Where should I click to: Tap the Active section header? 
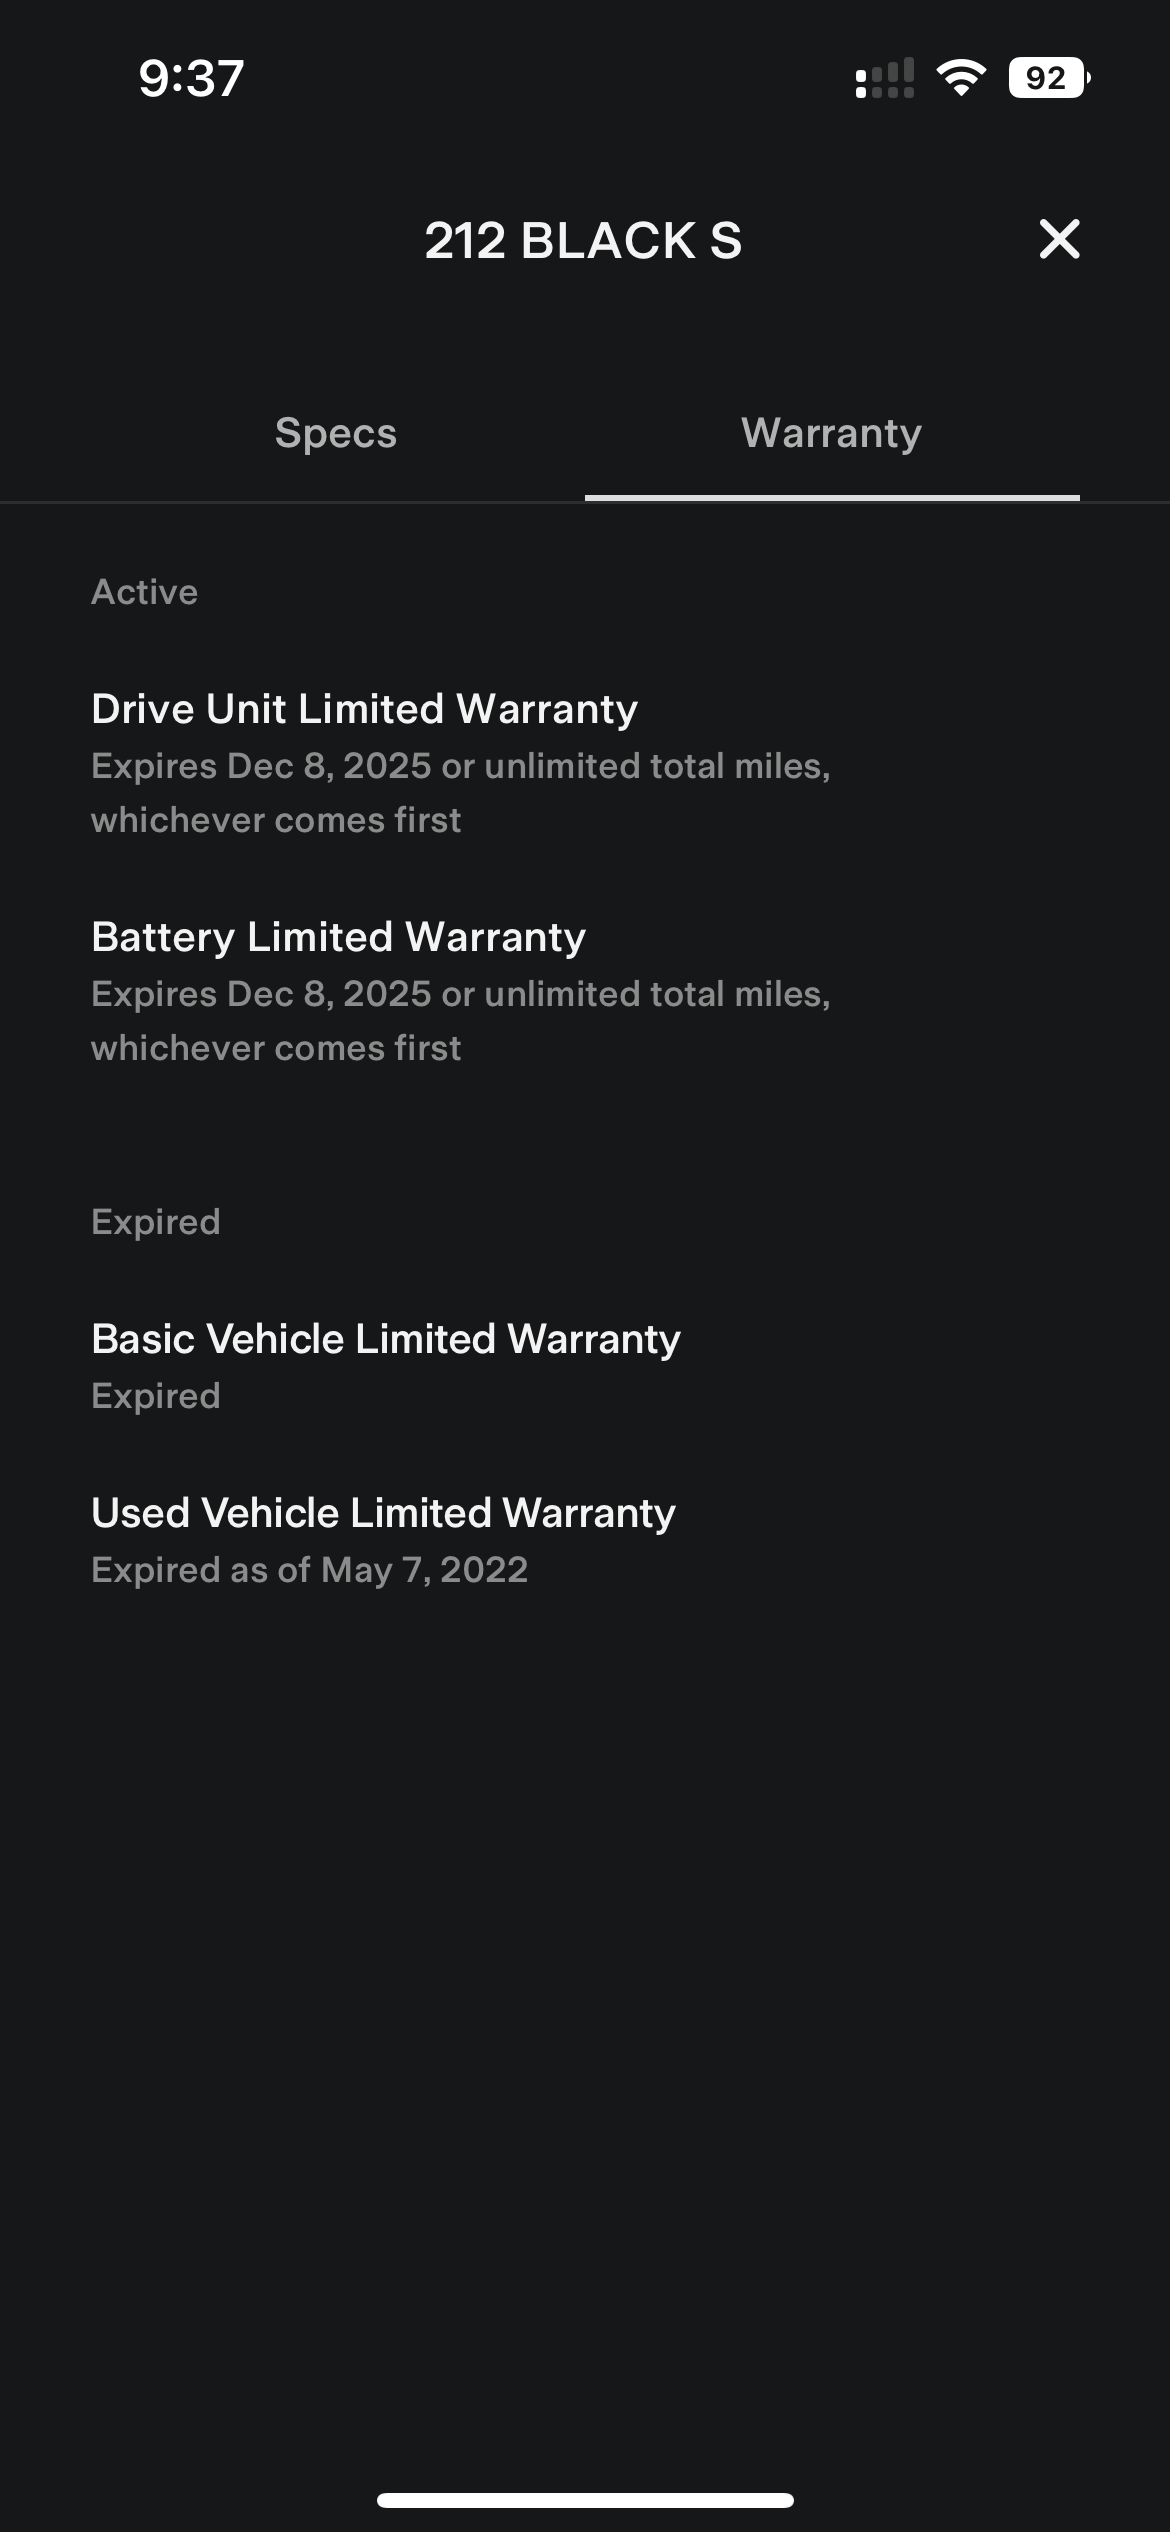[x=144, y=592]
